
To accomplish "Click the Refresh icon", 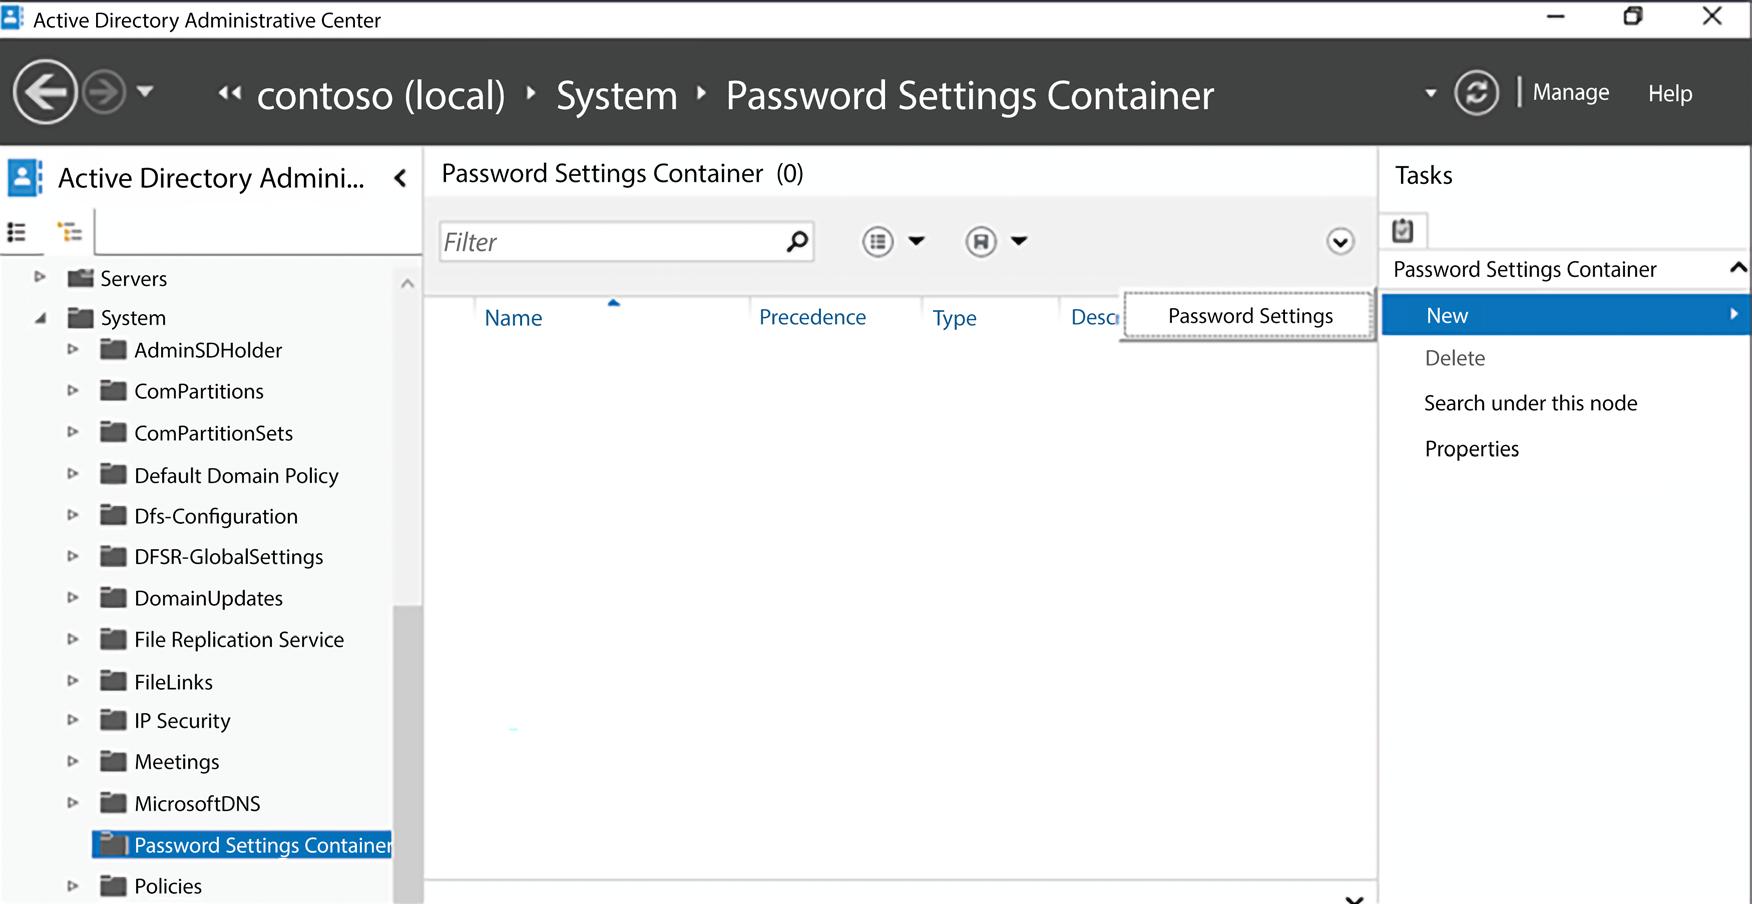I will click(1476, 93).
